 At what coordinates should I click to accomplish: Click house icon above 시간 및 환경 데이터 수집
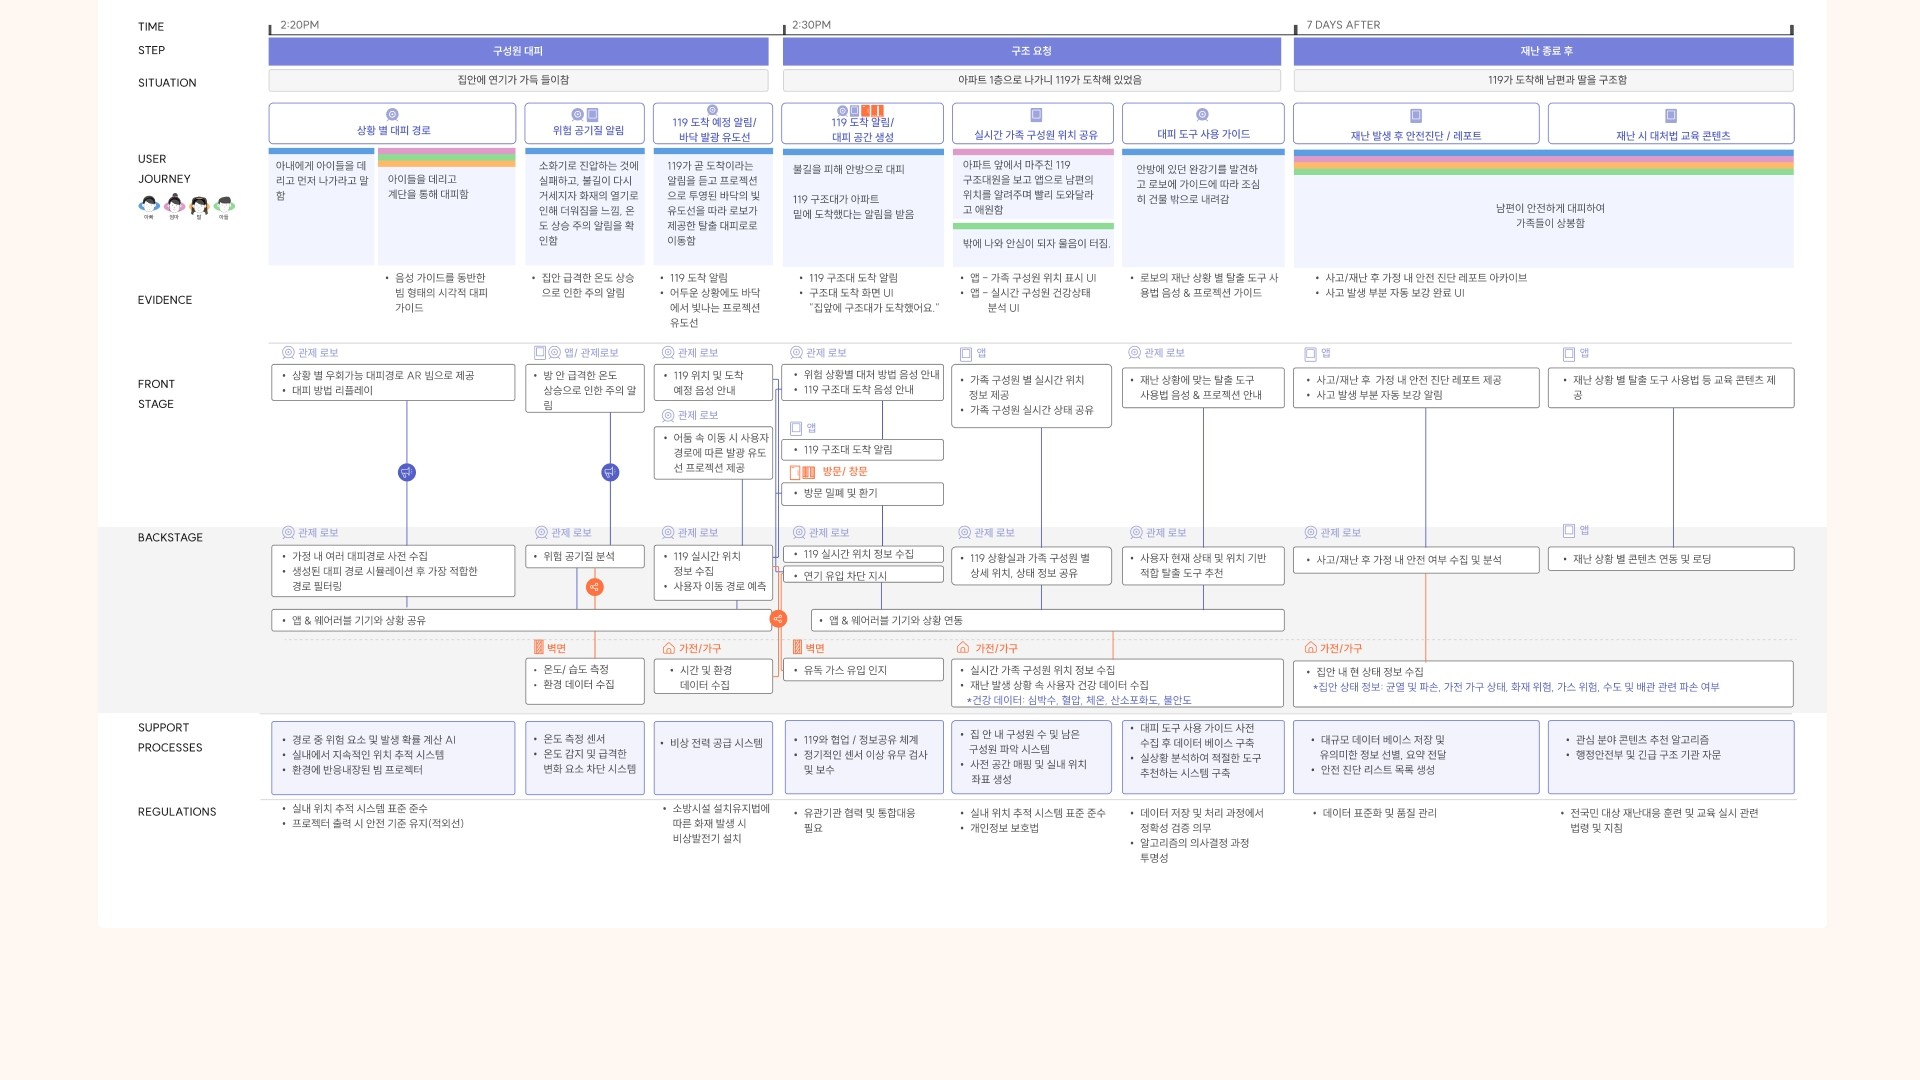(669, 648)
